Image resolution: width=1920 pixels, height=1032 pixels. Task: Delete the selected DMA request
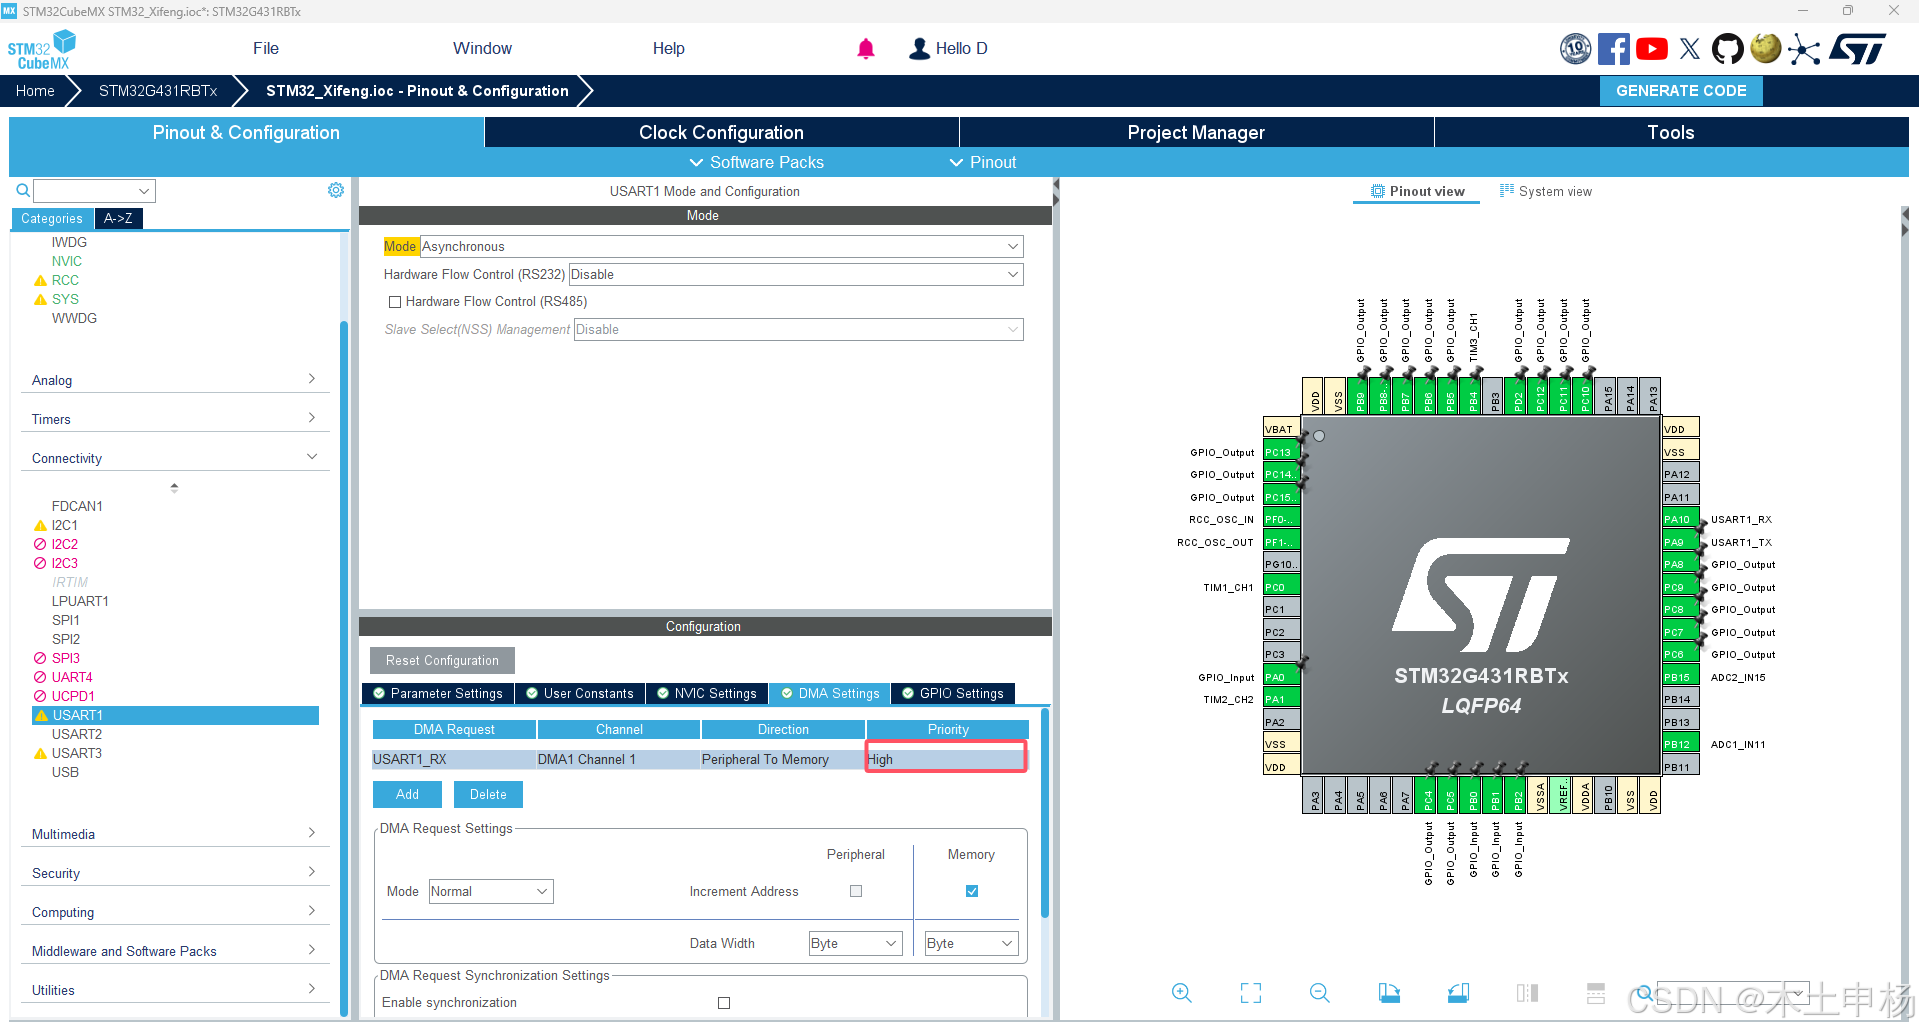(488, 795)
